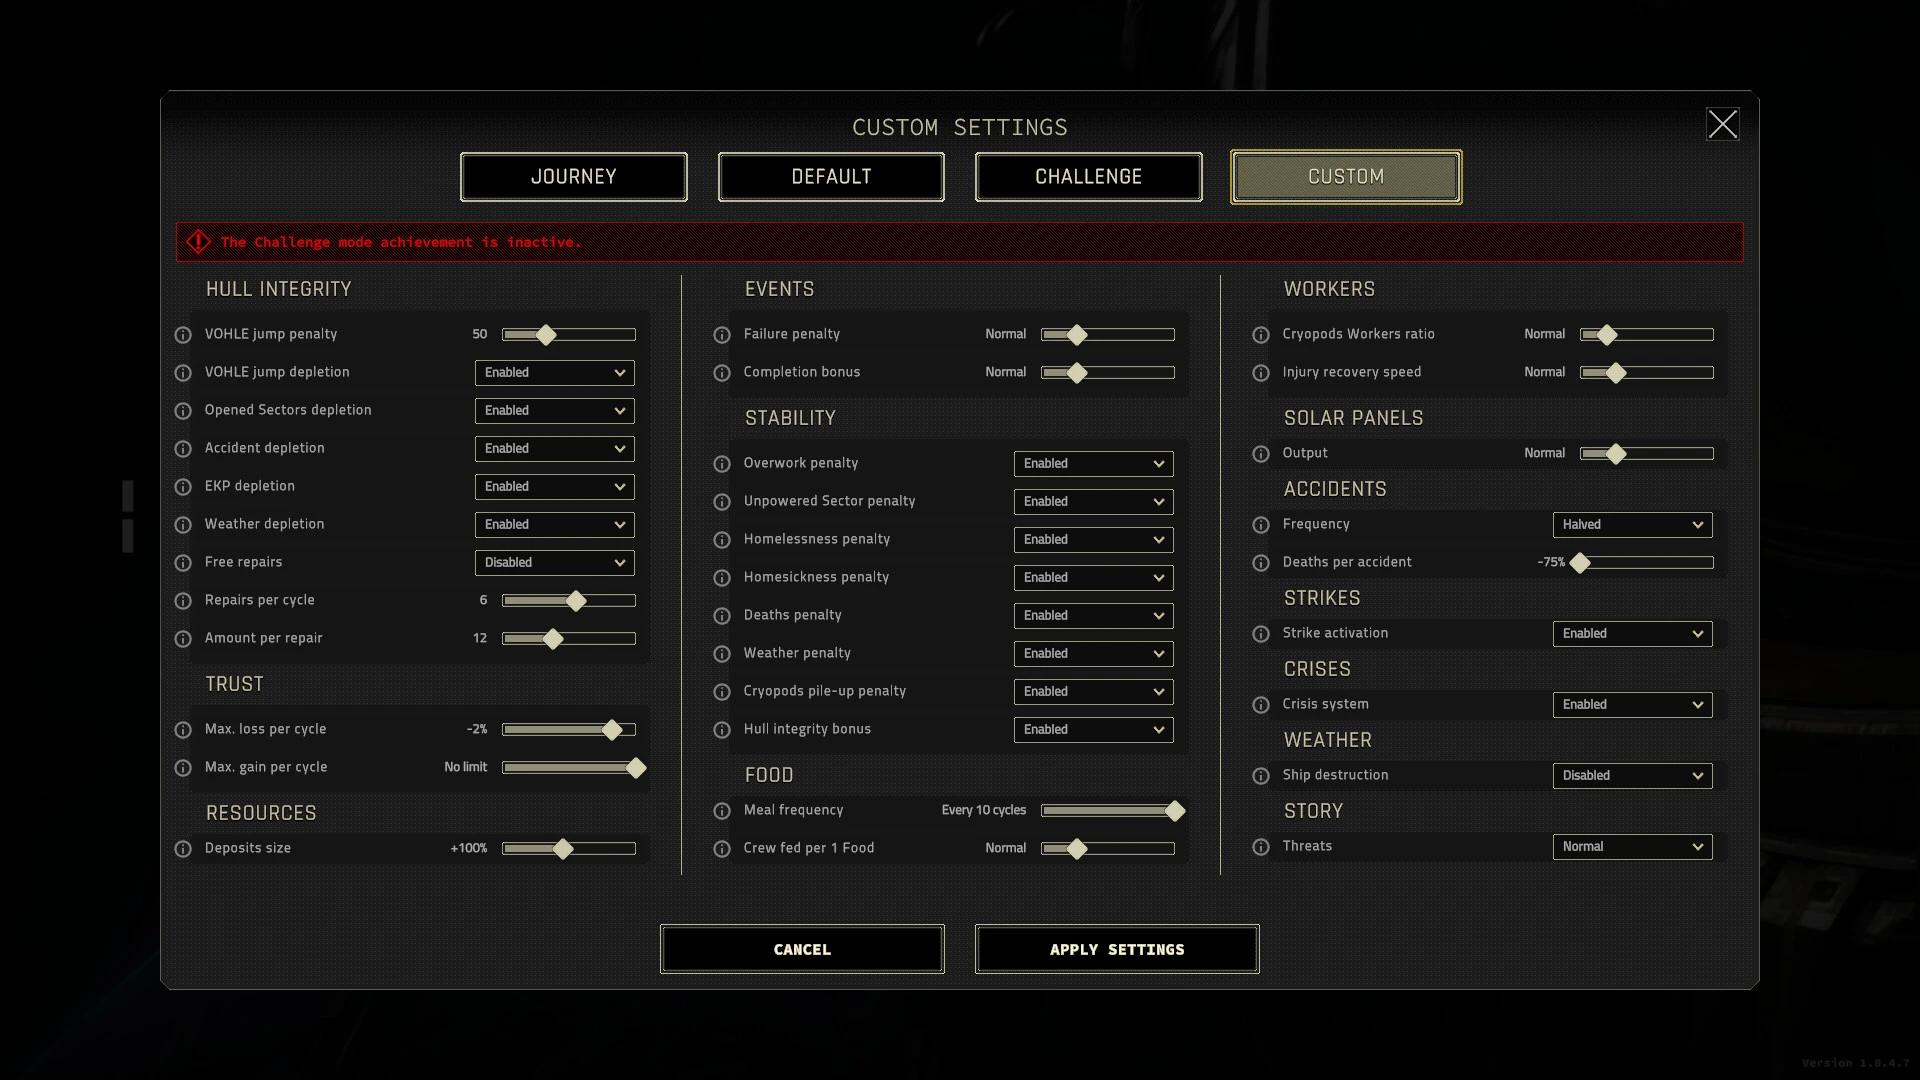The image size is (1920, 1080).
Task: Toggle VOHLE jump depletion dropdown to Disabled
Action: tap(553, 372)
